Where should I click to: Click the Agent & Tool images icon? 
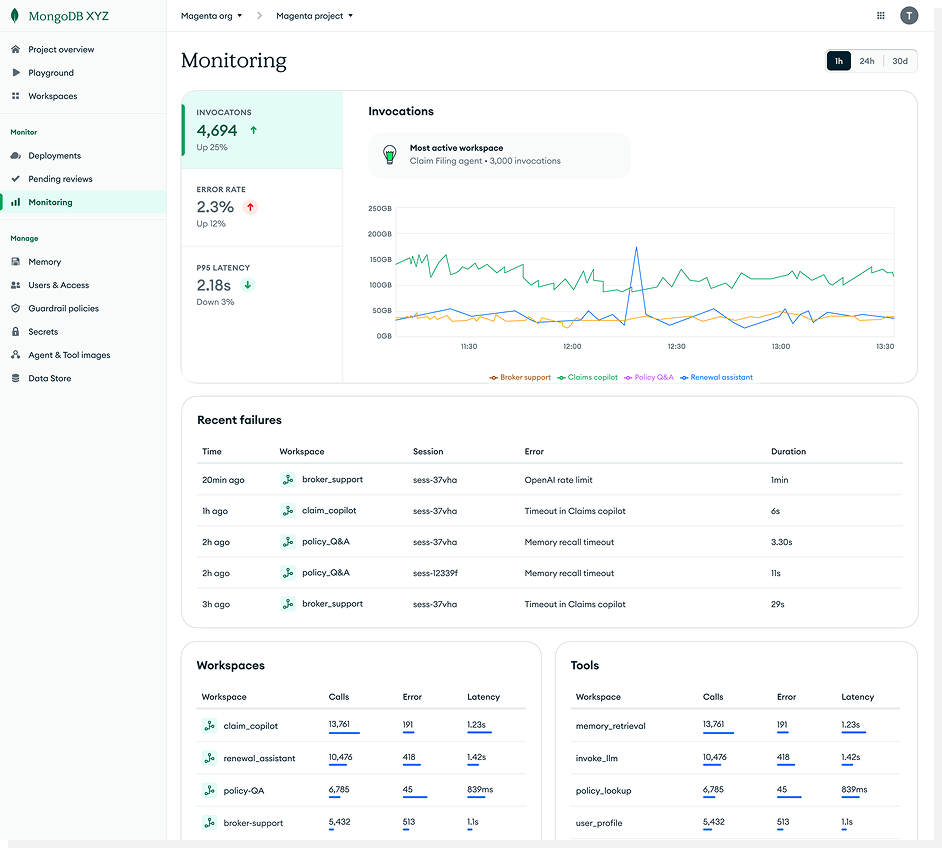click(x=16, y=355)
